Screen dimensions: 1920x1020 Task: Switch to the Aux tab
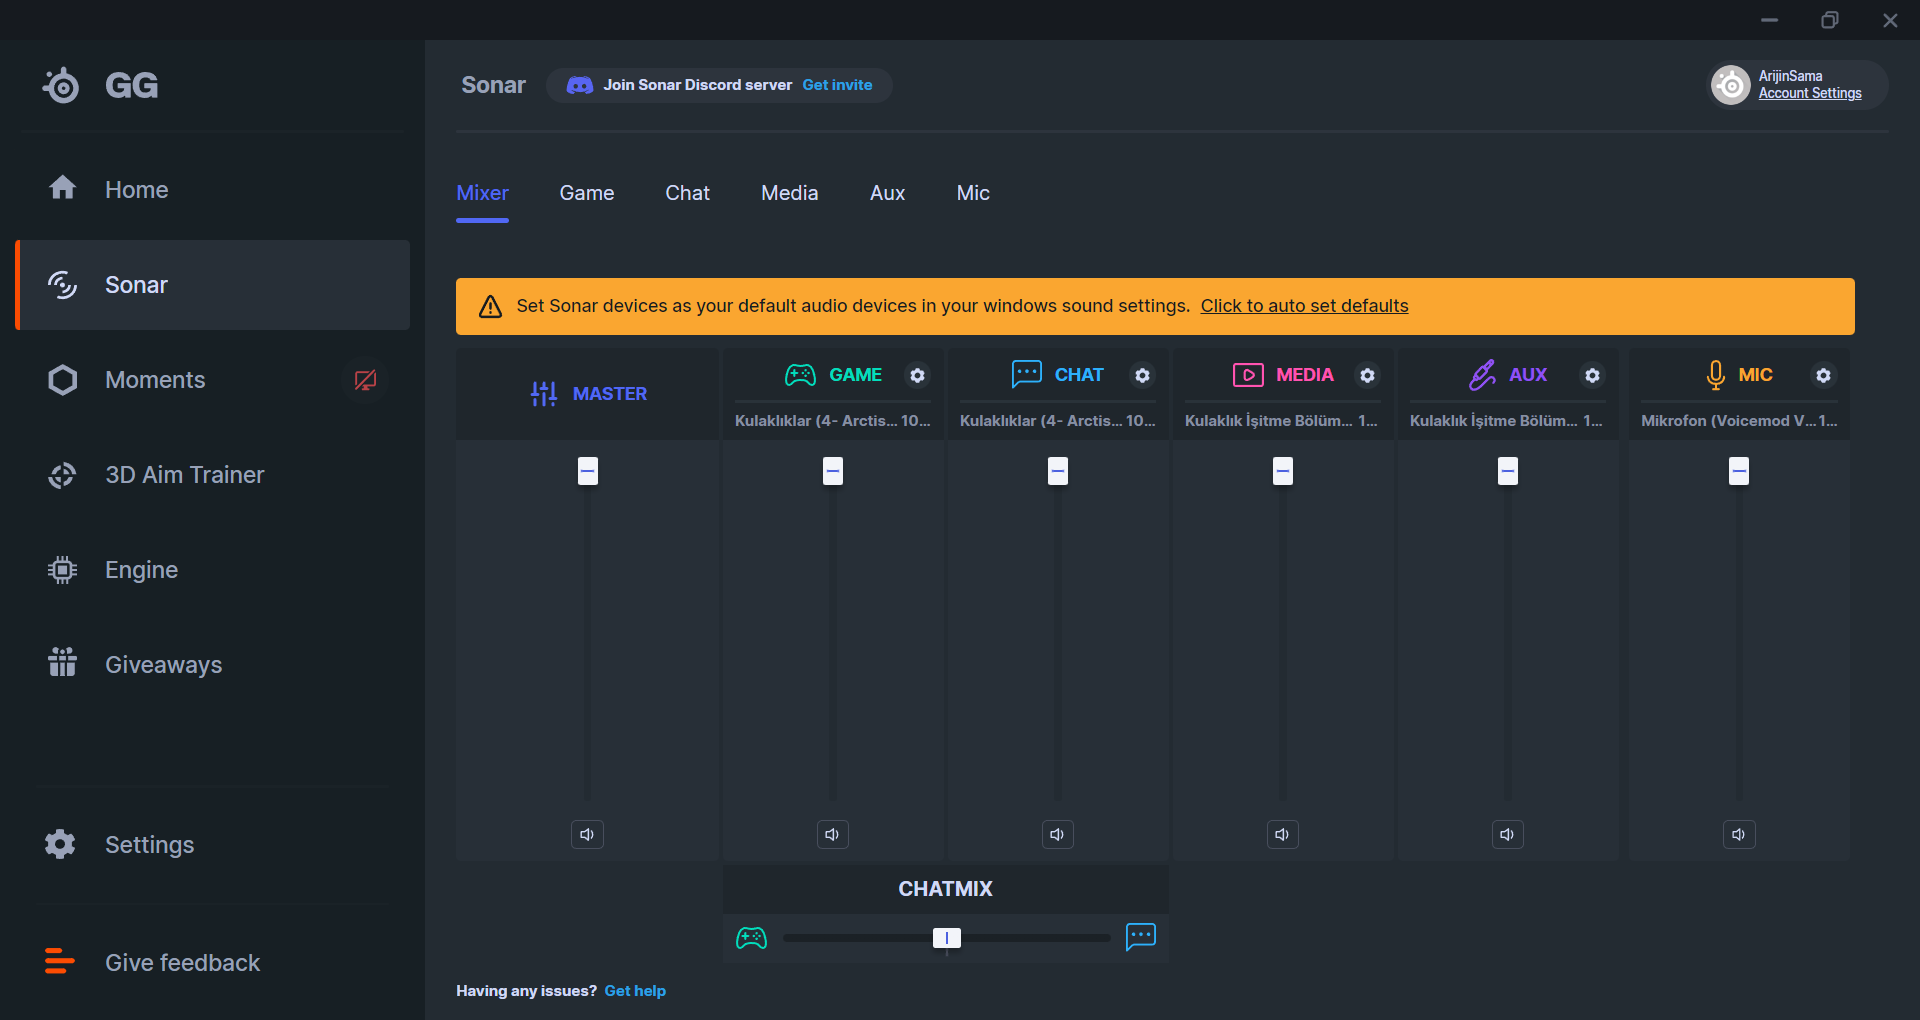pos(888,193)
